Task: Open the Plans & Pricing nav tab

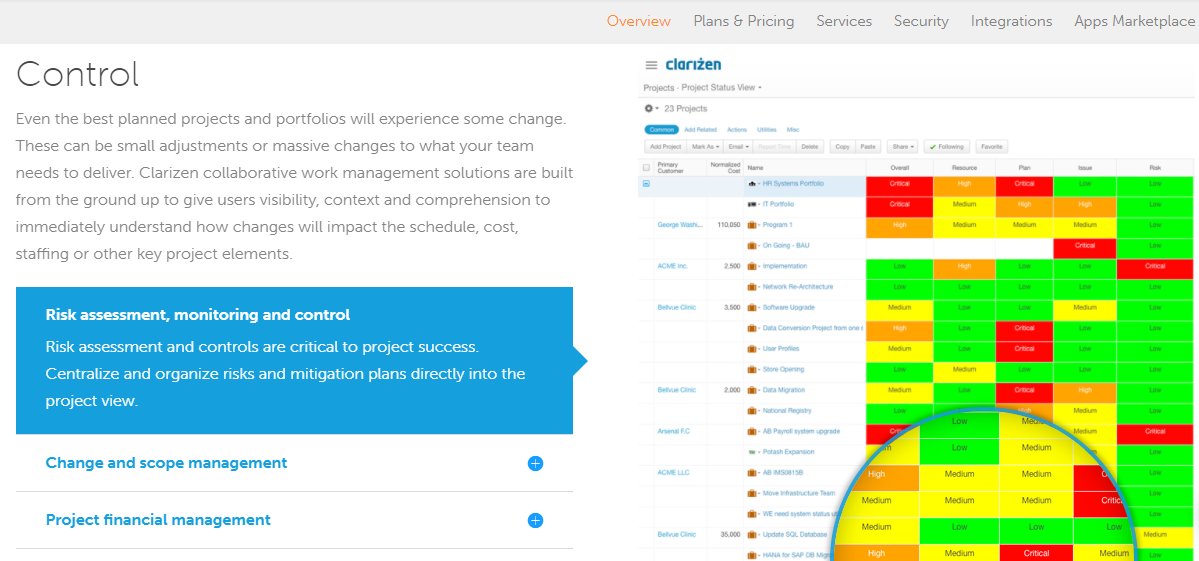Action: point(743,21)
